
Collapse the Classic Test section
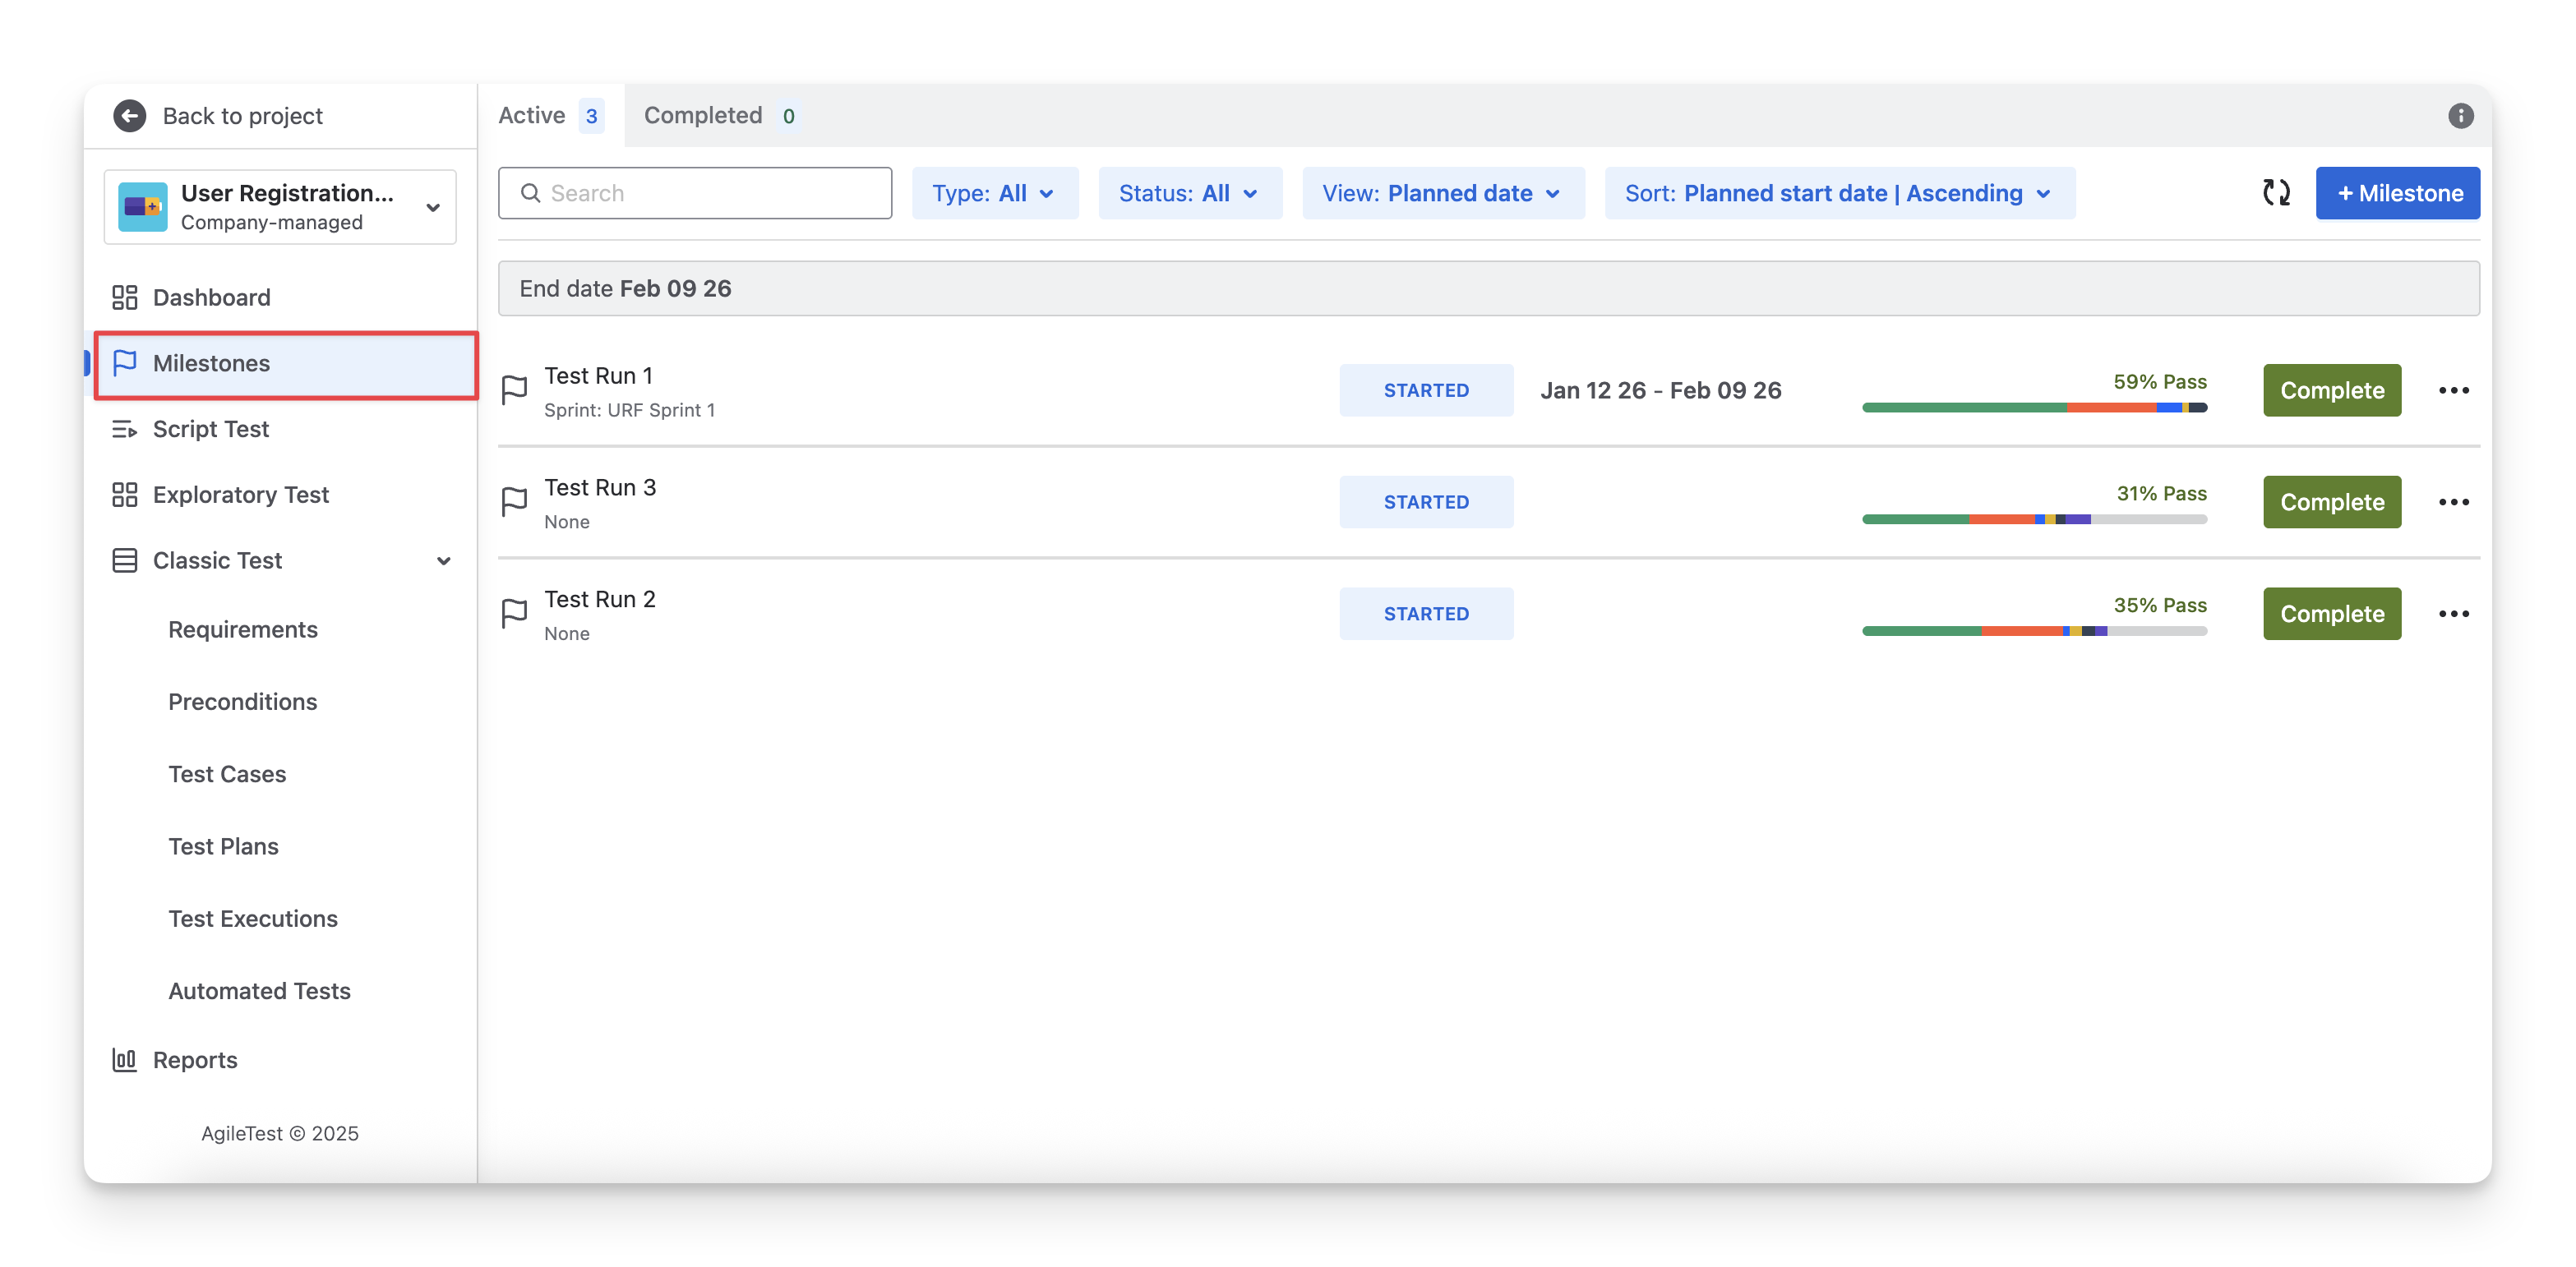[443, 561]
